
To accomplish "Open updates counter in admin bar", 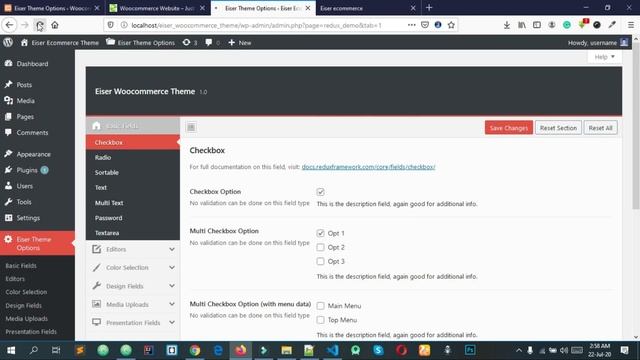I will pos(190,42).
